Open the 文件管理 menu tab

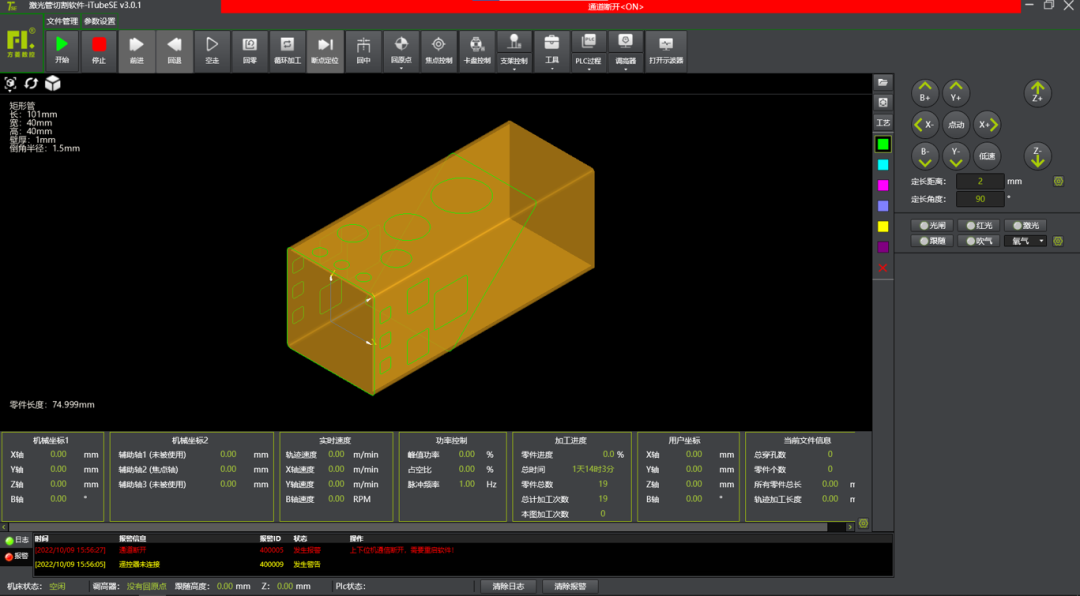coord(62,21)
